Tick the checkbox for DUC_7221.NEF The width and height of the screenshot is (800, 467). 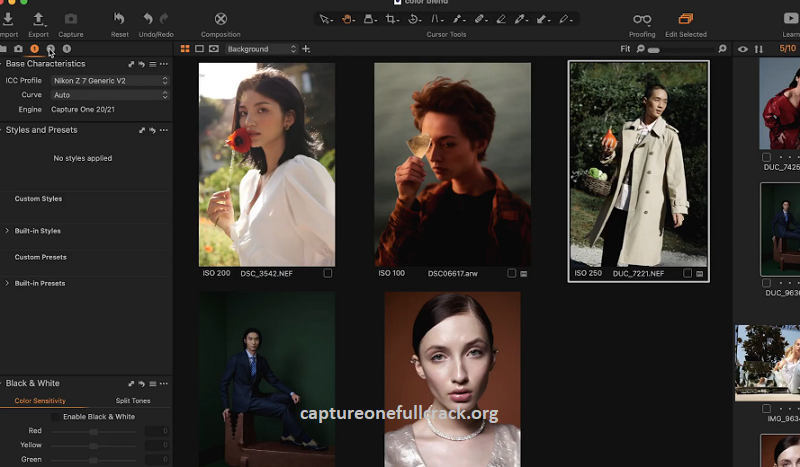tap(687, 274)
